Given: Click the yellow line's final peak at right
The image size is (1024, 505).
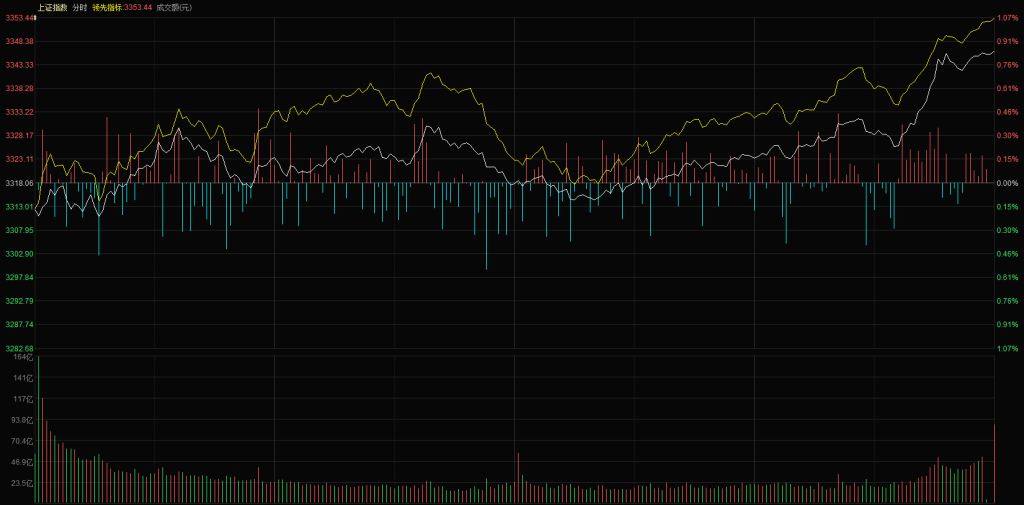Looking at the screenshot, I should tap(990, 18).
